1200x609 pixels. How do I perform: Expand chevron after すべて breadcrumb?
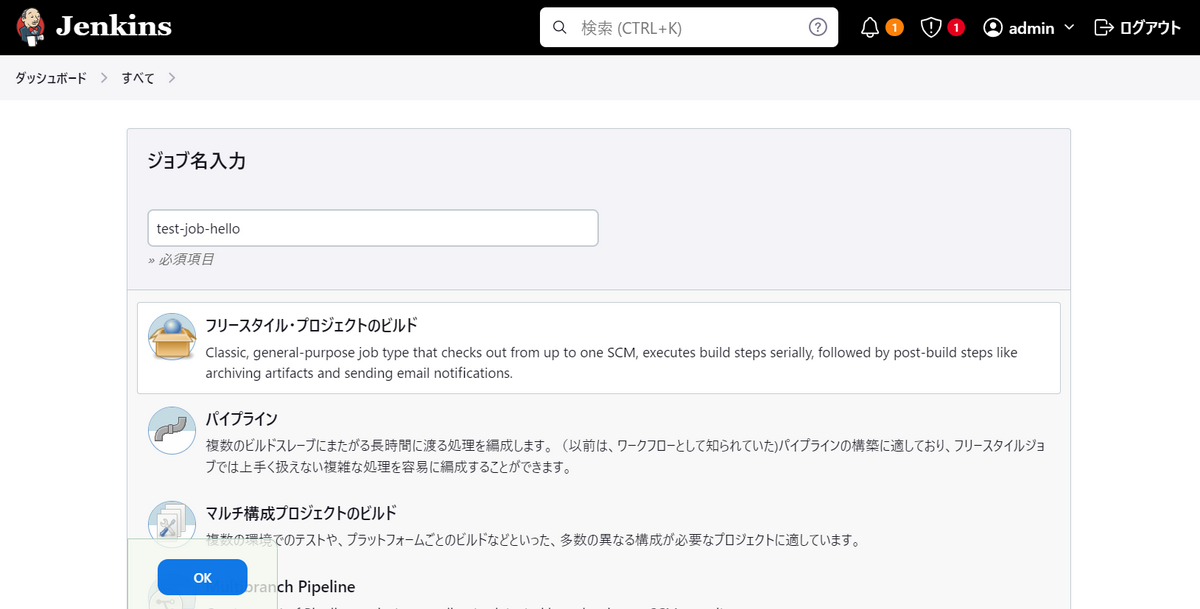coord(172,78)
